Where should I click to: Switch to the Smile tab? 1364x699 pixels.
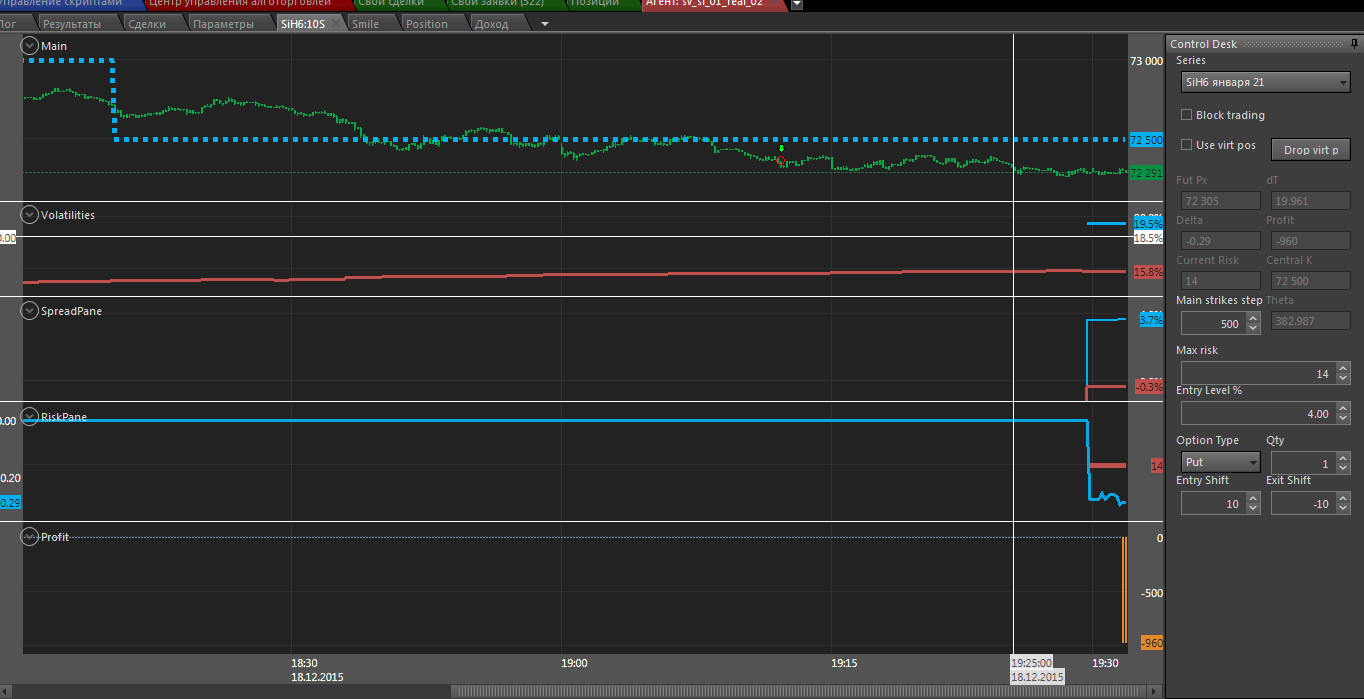pos(365,24)
